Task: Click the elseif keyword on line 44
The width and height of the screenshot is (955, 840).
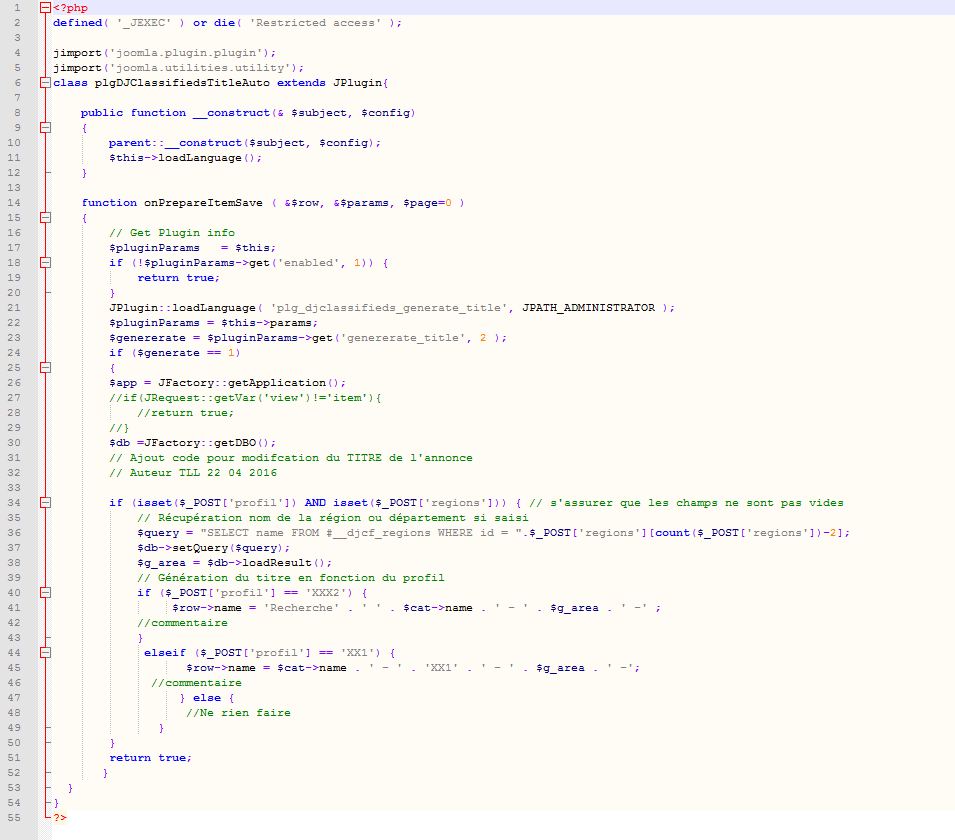Action: 164,652
